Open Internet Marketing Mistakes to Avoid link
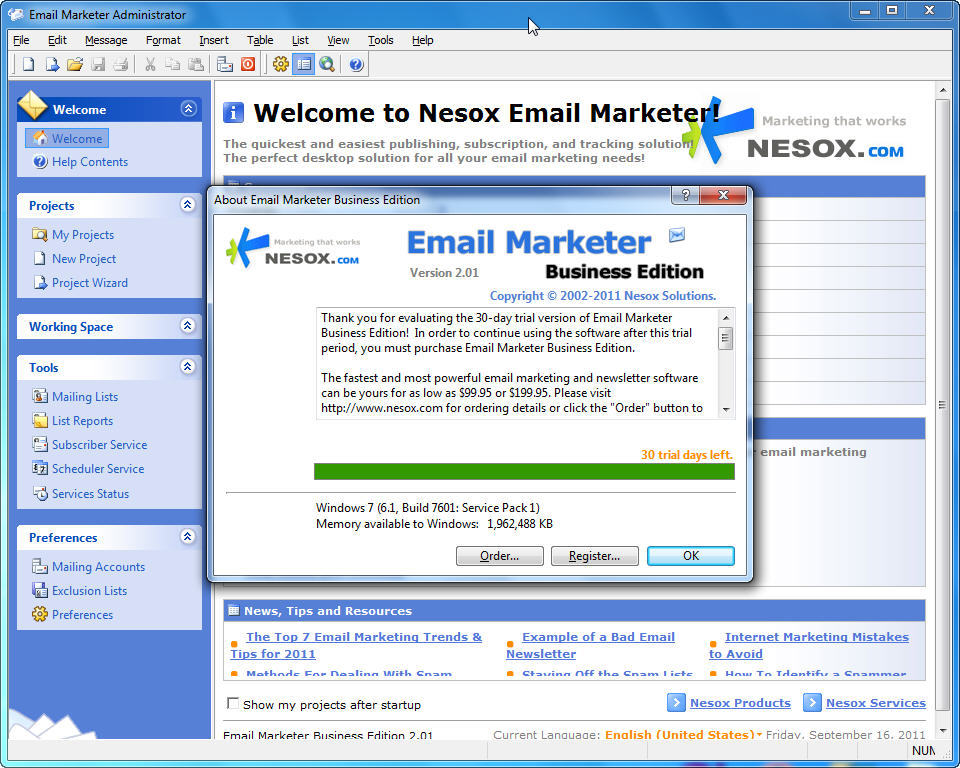 (809, 645)
